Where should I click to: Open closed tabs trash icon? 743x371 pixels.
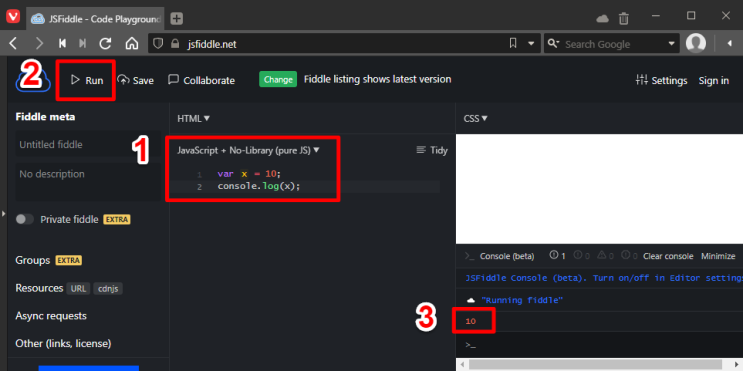pyautogui.click(x=624, y=18)
